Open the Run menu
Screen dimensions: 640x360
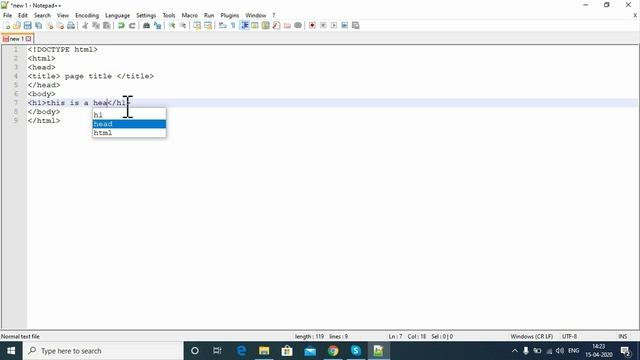pos(209,15)
